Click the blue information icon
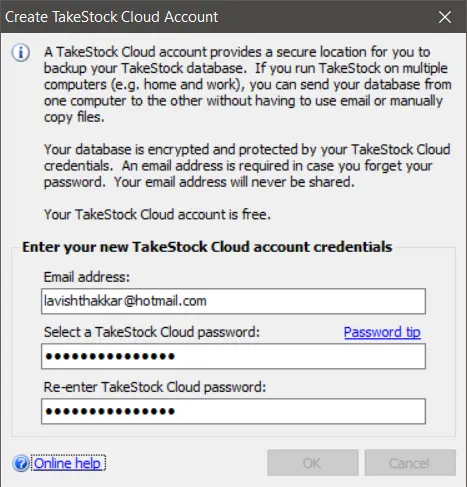 [x=21, y=52]
